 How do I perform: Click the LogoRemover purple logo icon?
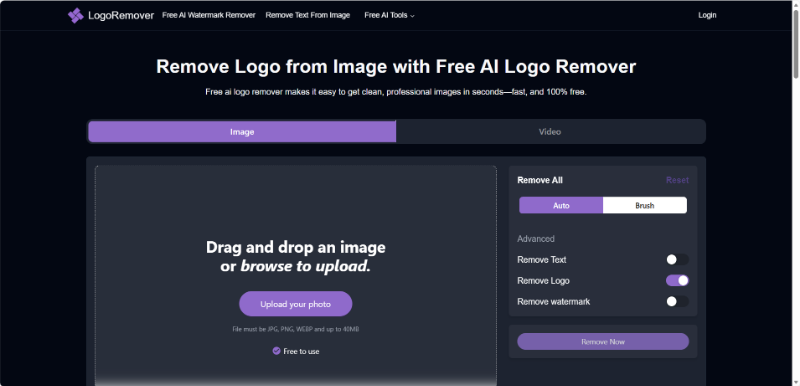click(76, 15)
